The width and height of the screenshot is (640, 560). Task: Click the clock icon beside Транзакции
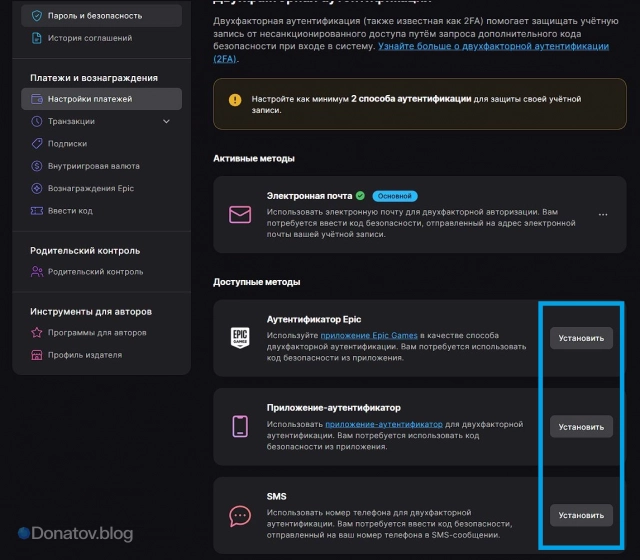pyautogui.click(x=37, y=121)
